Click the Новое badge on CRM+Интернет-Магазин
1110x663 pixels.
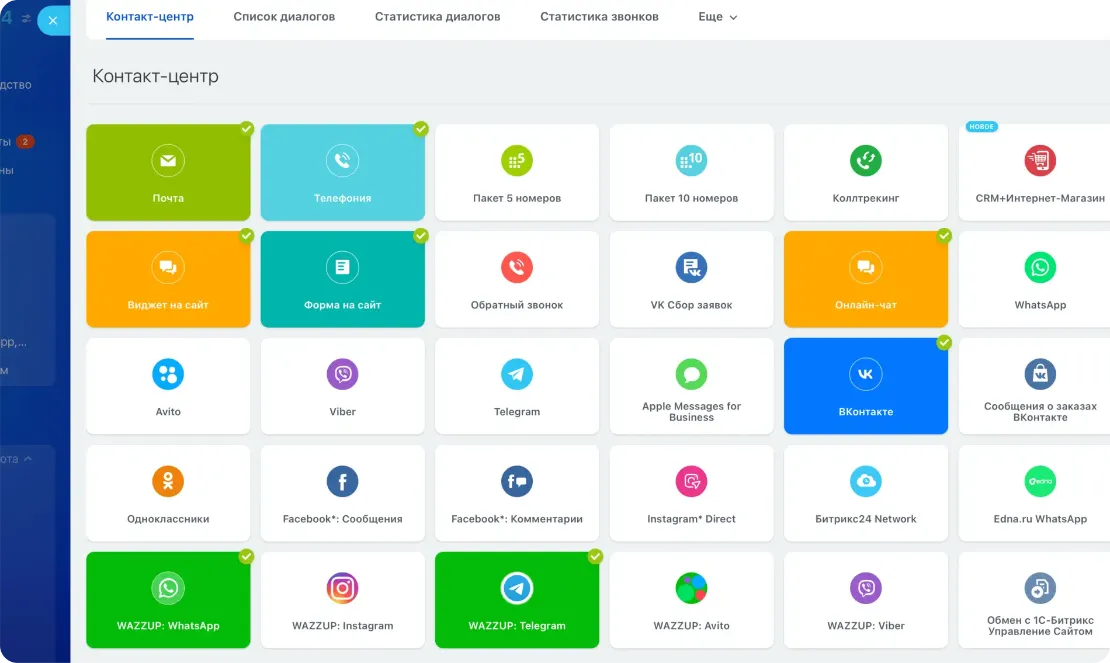click(x=981, y=127)
